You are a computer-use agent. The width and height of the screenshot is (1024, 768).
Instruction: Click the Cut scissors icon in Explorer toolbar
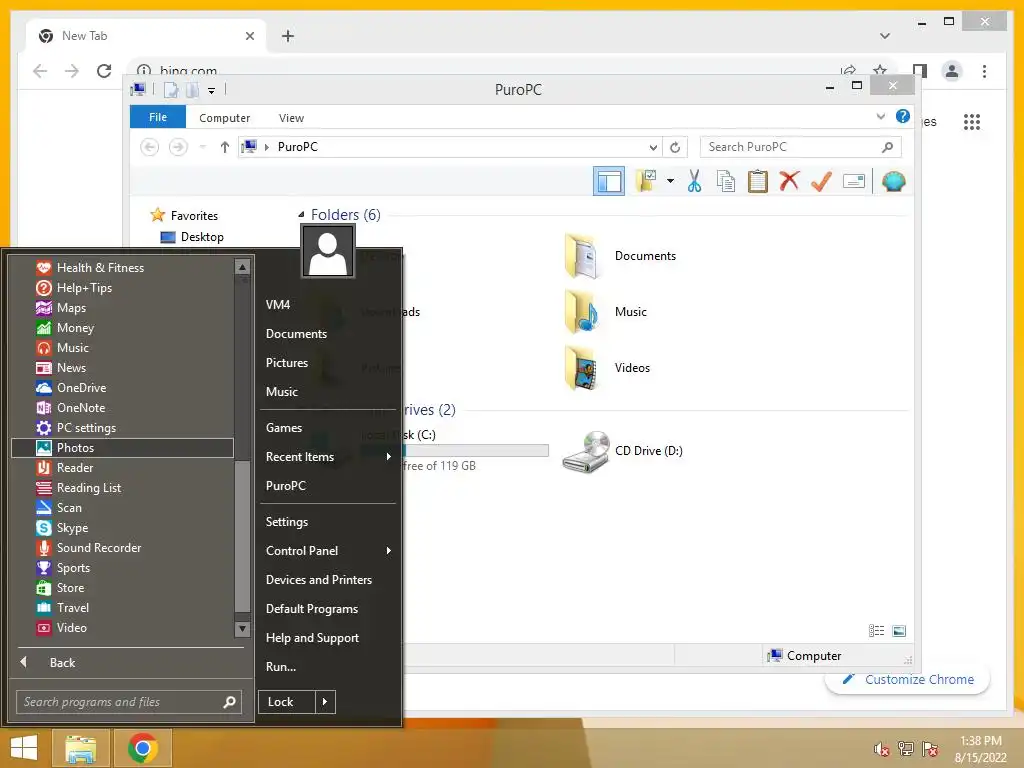click(694, 181)
